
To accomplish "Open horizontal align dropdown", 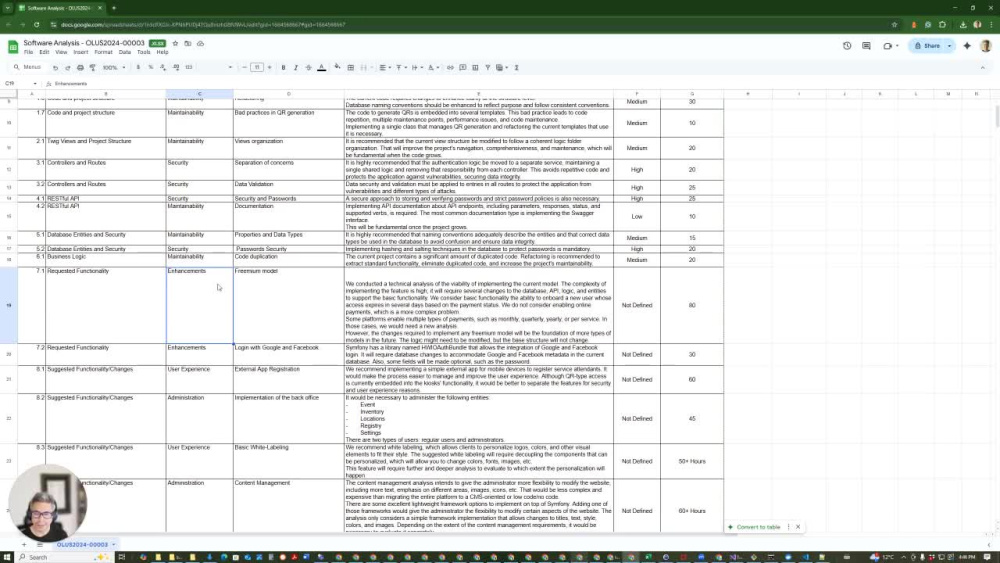I will pyautogui.click(x=385, y=68).
